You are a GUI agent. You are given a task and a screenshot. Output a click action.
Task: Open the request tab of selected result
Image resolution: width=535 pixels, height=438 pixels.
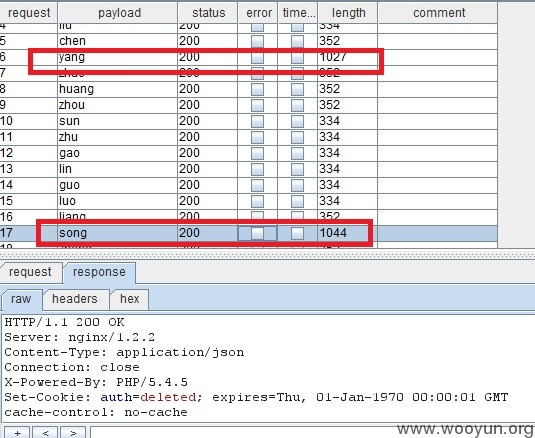click(x=31, y=272)
